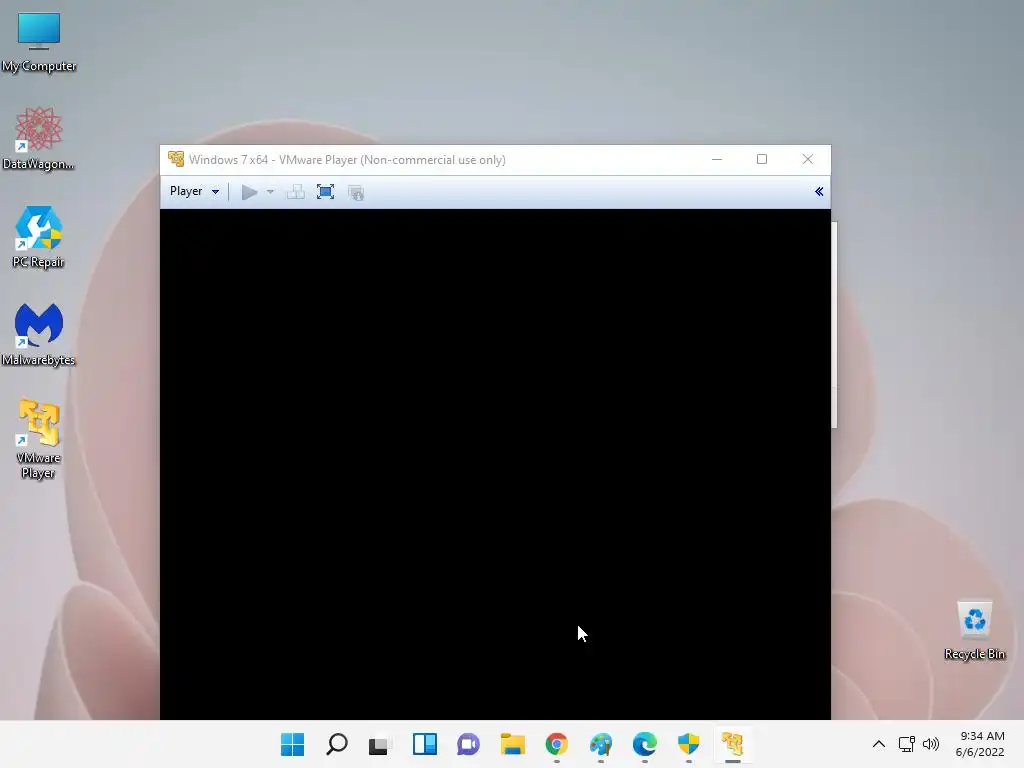Enter full screen mode in VMware
This screenshot has height=768, width=1024.
pos(325,192)
